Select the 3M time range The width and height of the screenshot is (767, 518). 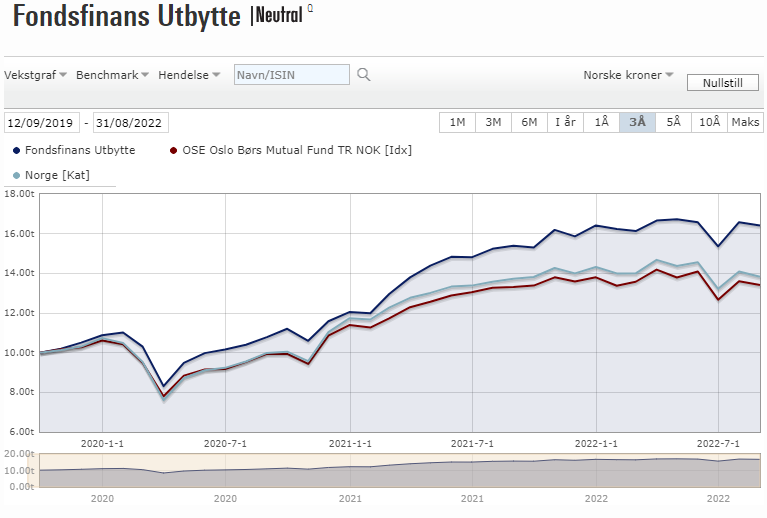tap(493, 122)
